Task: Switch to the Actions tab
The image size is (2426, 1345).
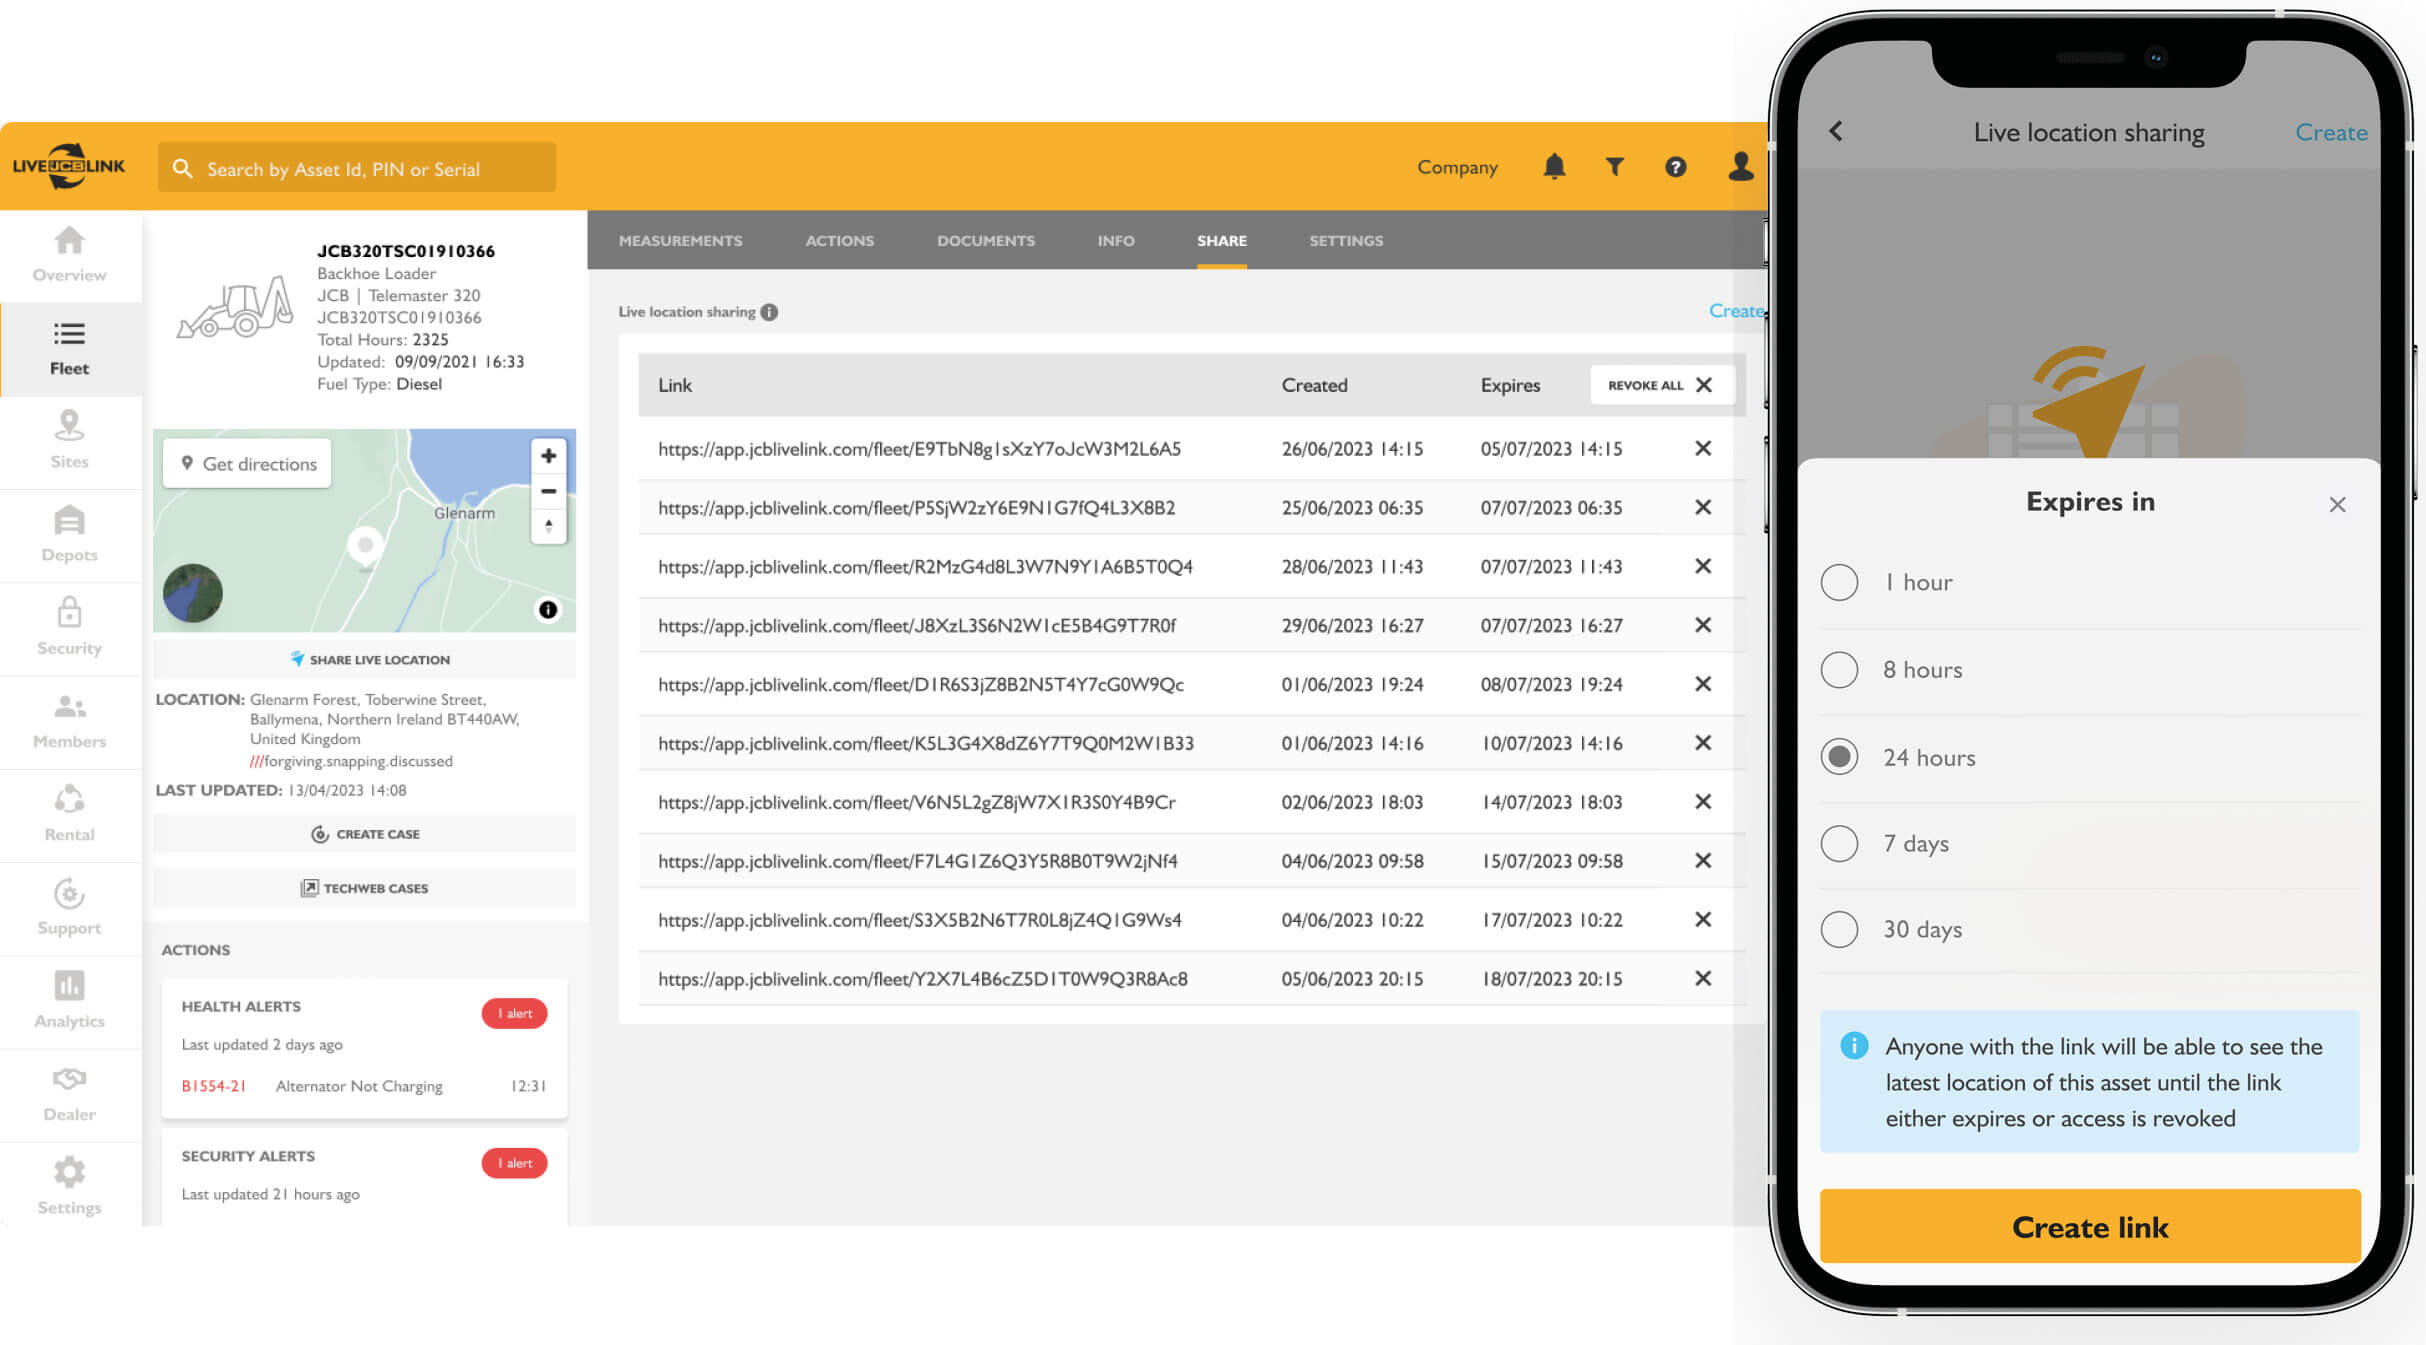Action: point(839,241)
